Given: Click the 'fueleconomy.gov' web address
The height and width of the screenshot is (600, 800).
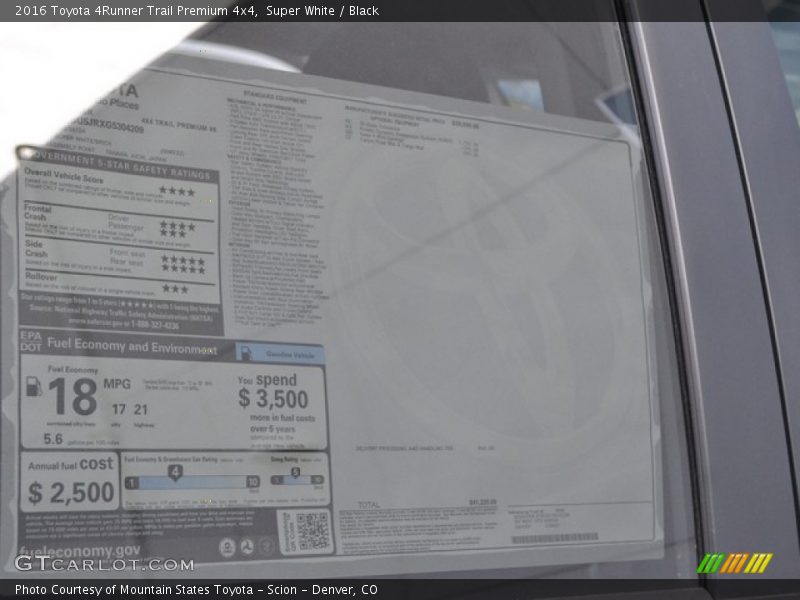Looking at the screenshot, I should pos(80,551).
